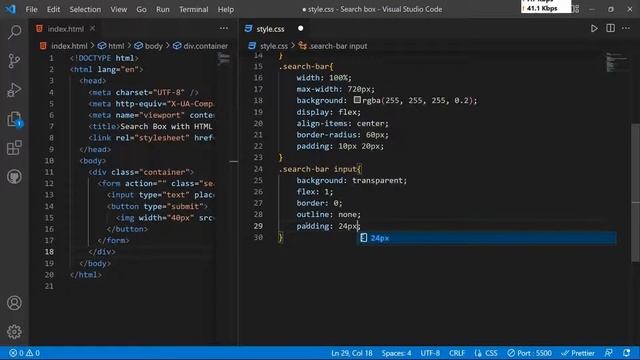Expand body breadcrumb item
640x360 pixels.
point(153,46)
